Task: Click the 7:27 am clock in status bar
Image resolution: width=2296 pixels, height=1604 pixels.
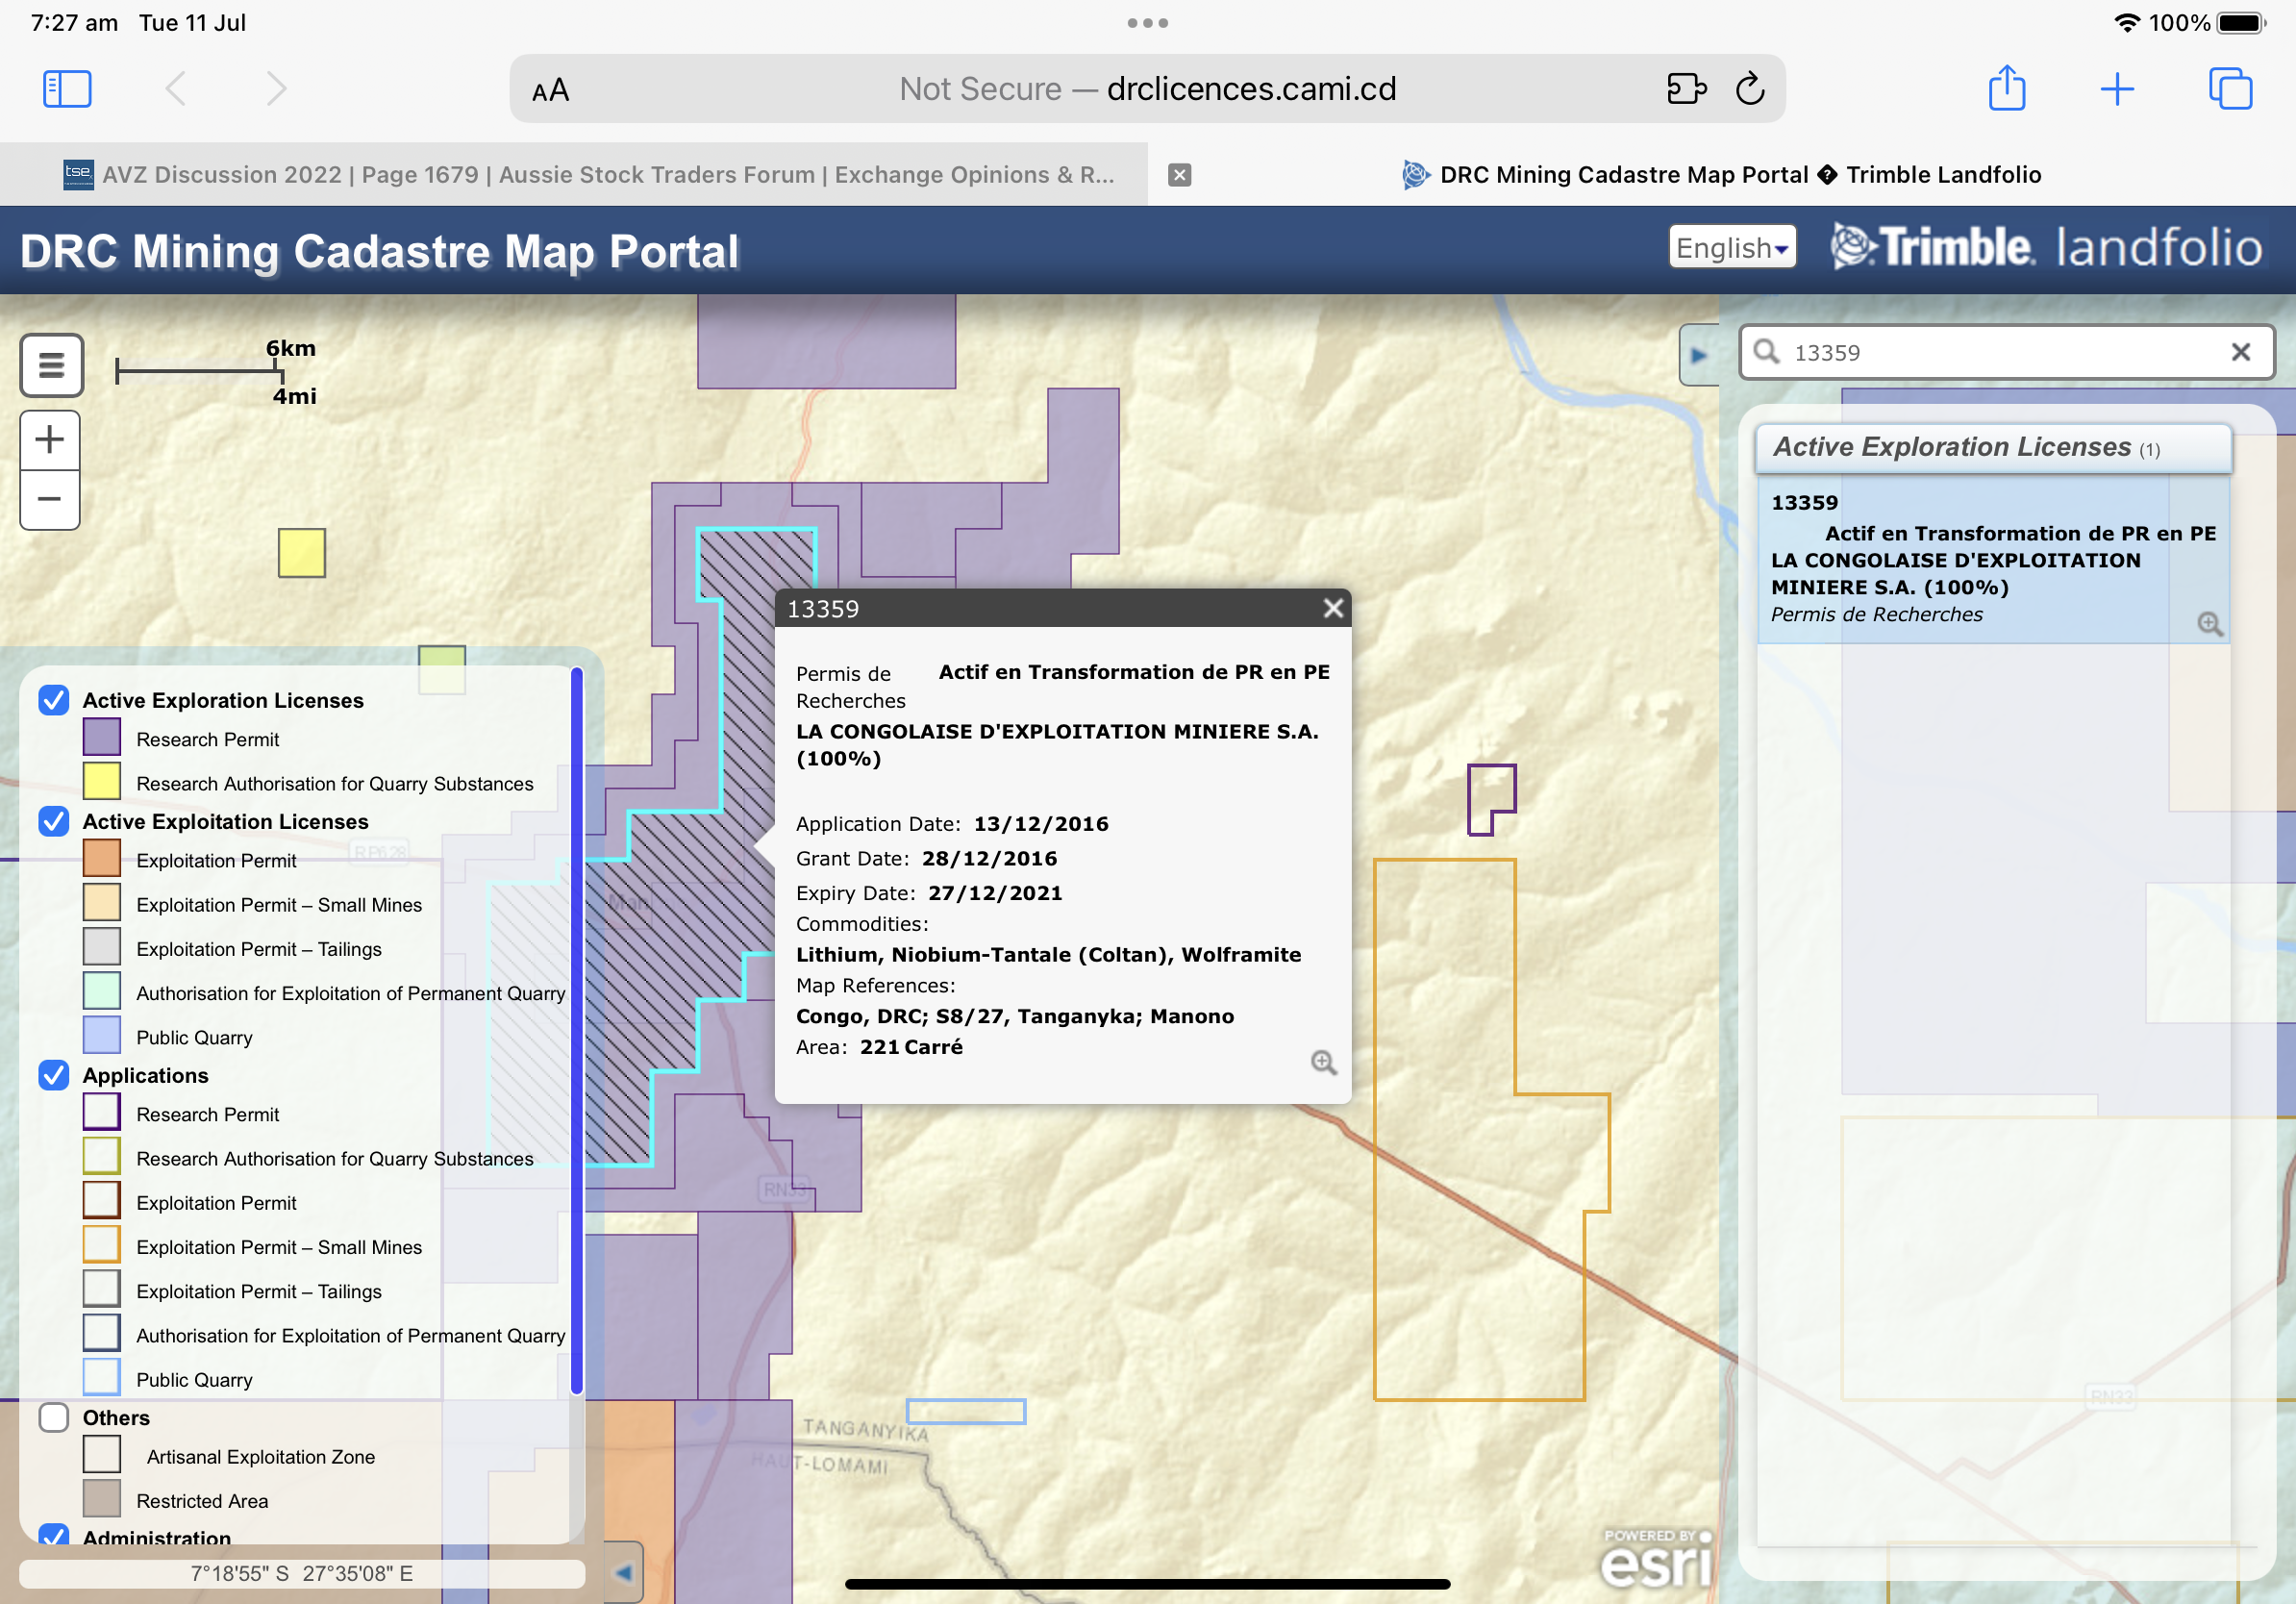Action: (x=74, y=23)
